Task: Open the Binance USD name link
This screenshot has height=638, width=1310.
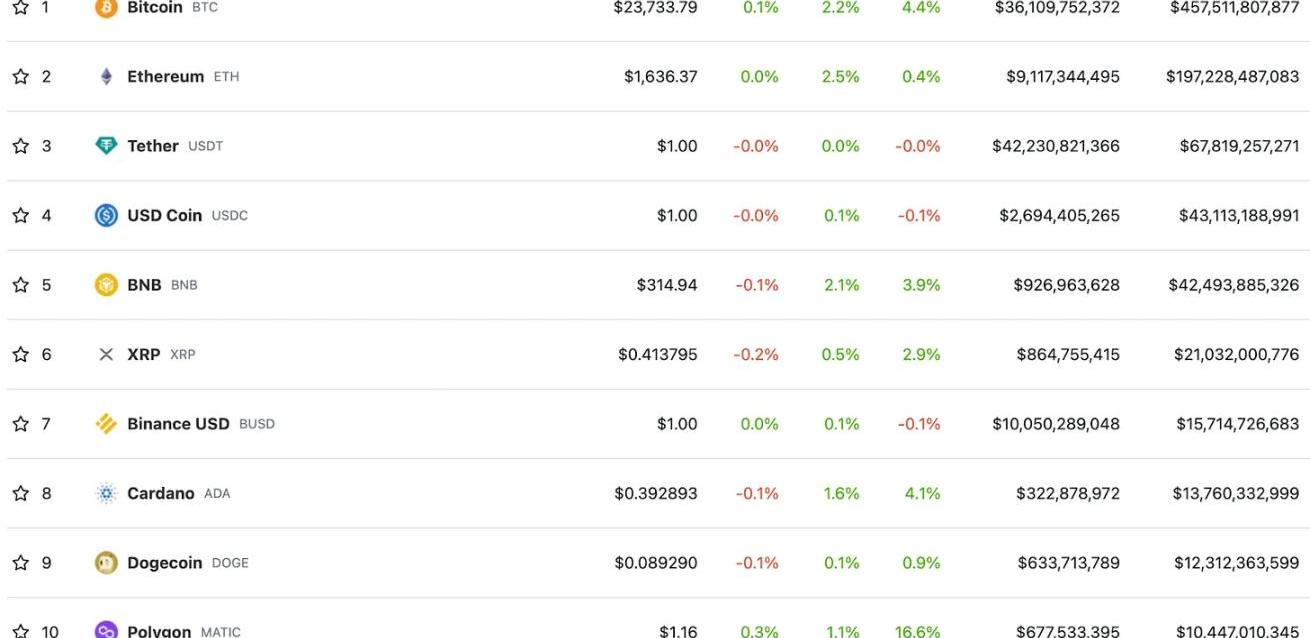Action: [178, 424]
